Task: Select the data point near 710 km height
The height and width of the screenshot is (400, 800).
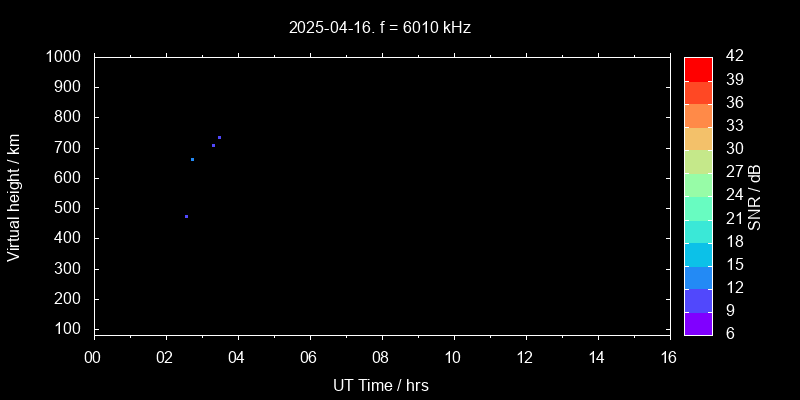Action: coord(213,145)
